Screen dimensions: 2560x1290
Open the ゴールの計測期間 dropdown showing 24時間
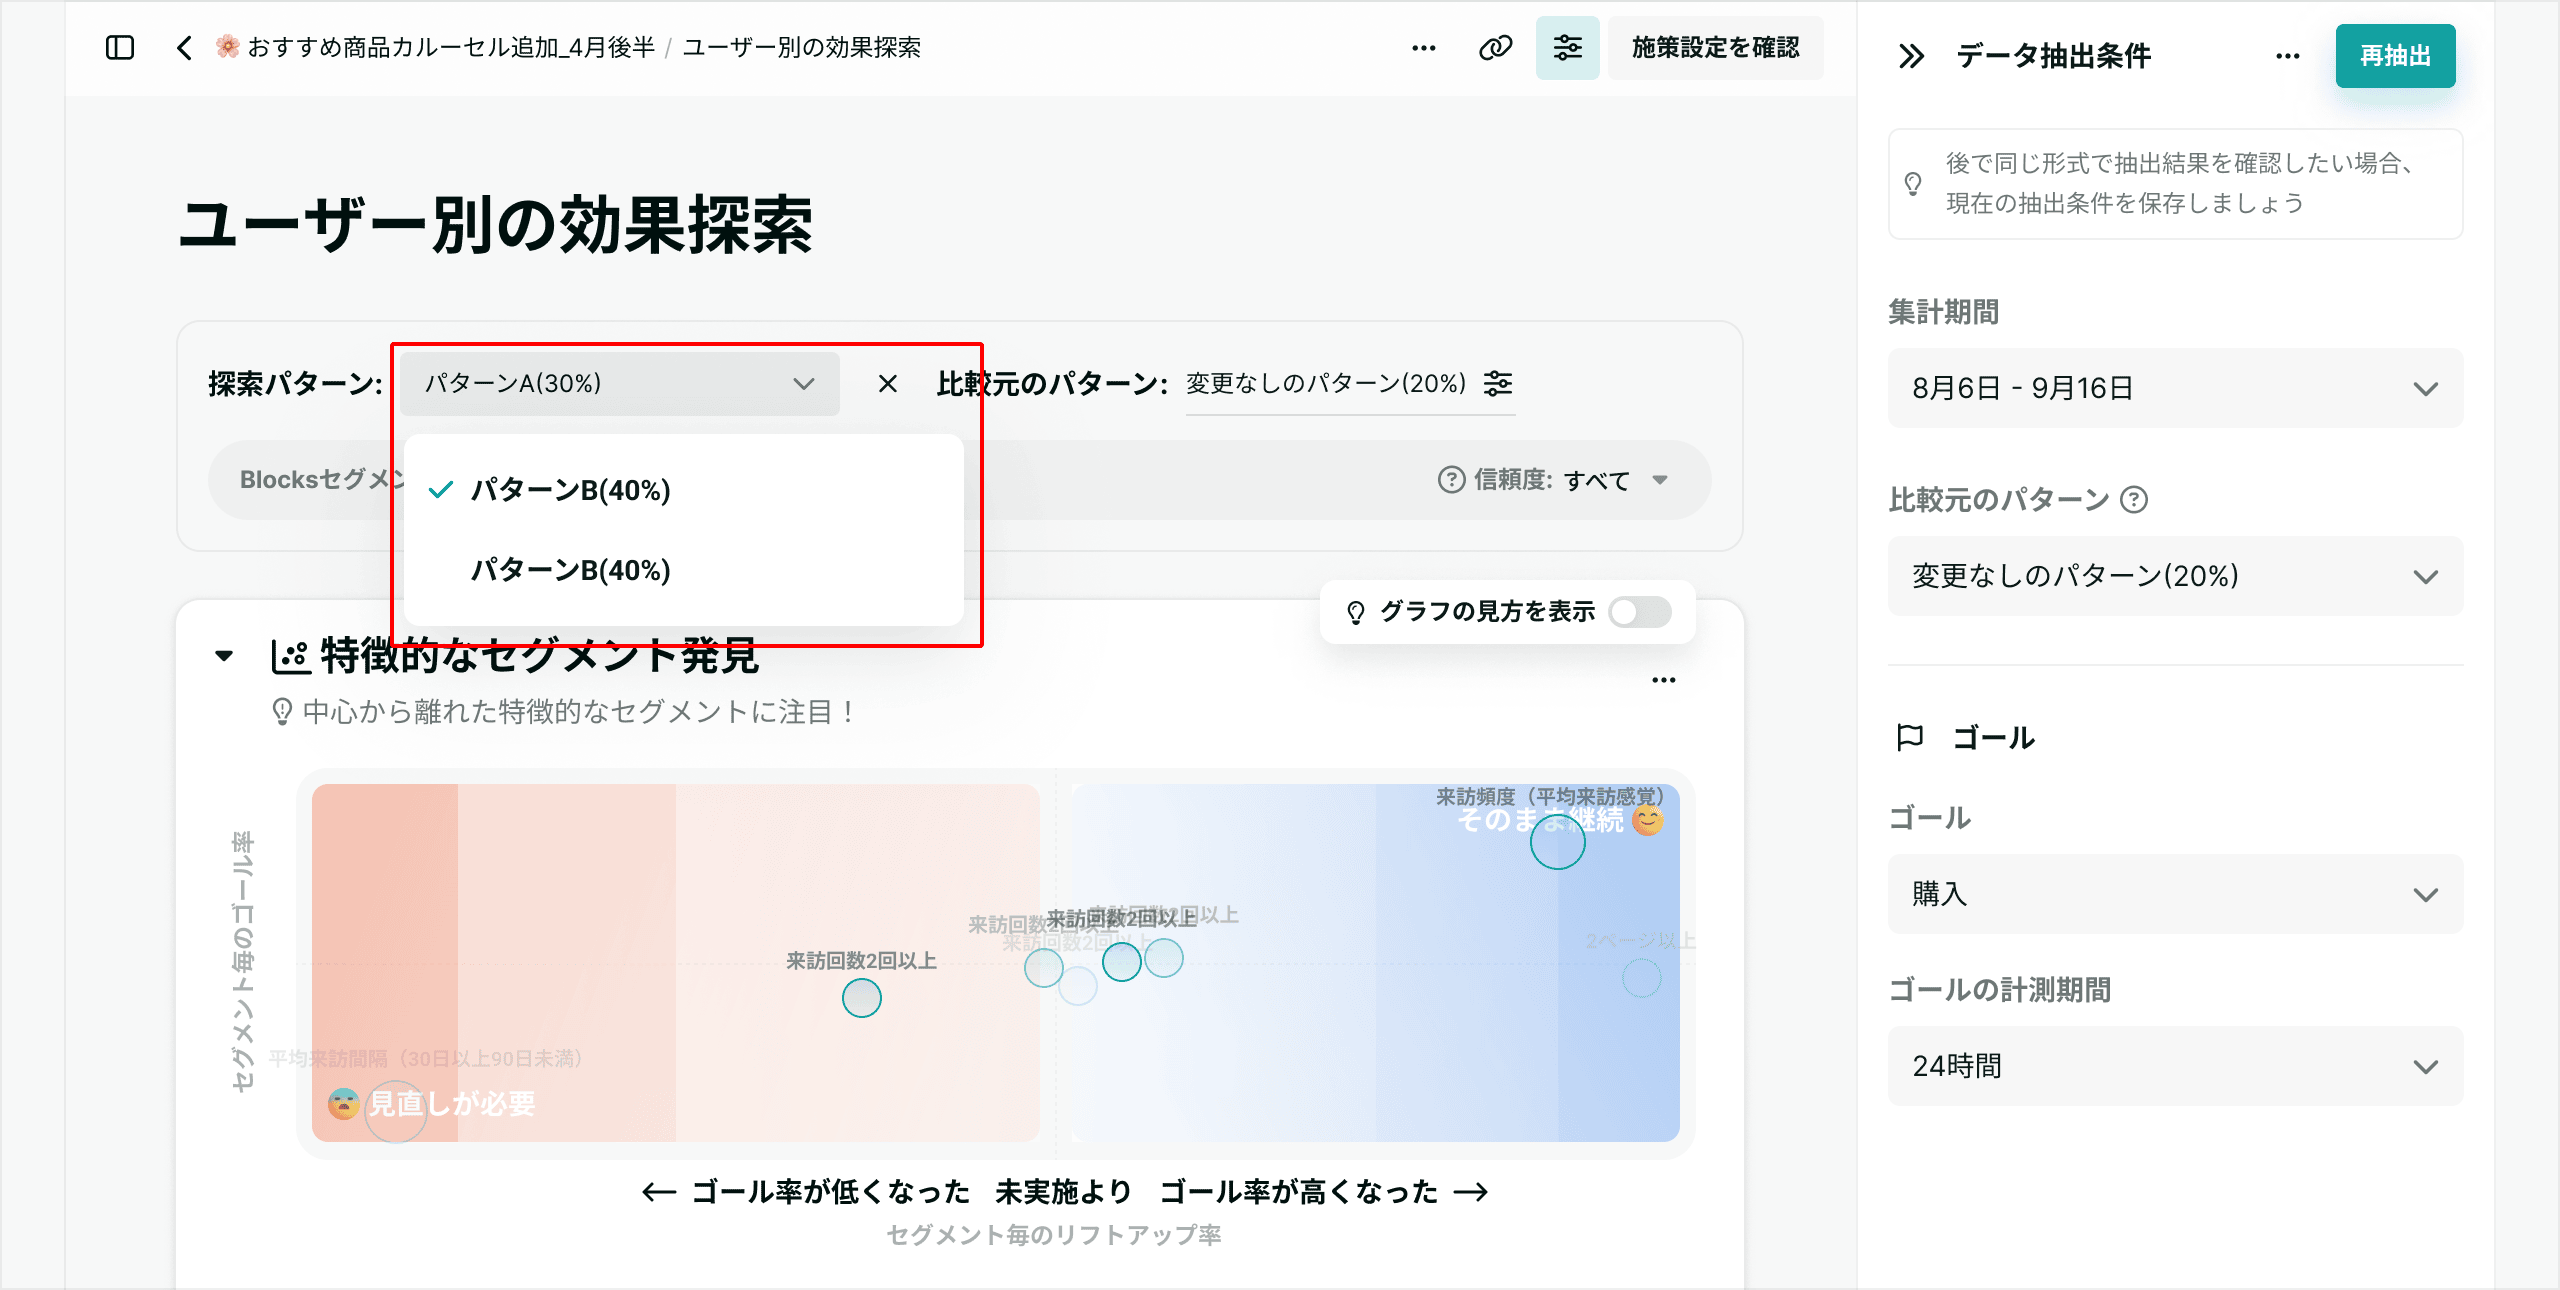[x=2175, y=1066]
